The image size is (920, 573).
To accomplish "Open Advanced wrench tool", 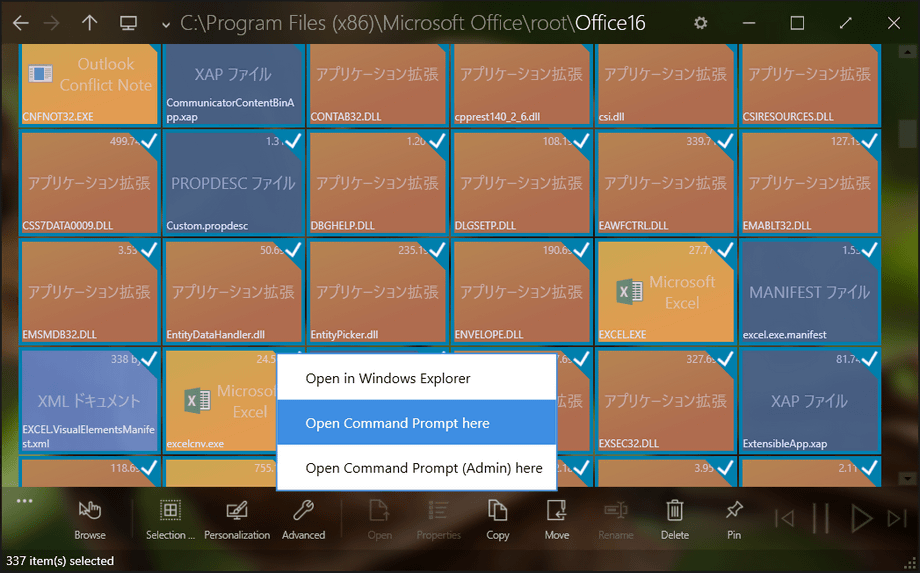I will tap(303, 520).
